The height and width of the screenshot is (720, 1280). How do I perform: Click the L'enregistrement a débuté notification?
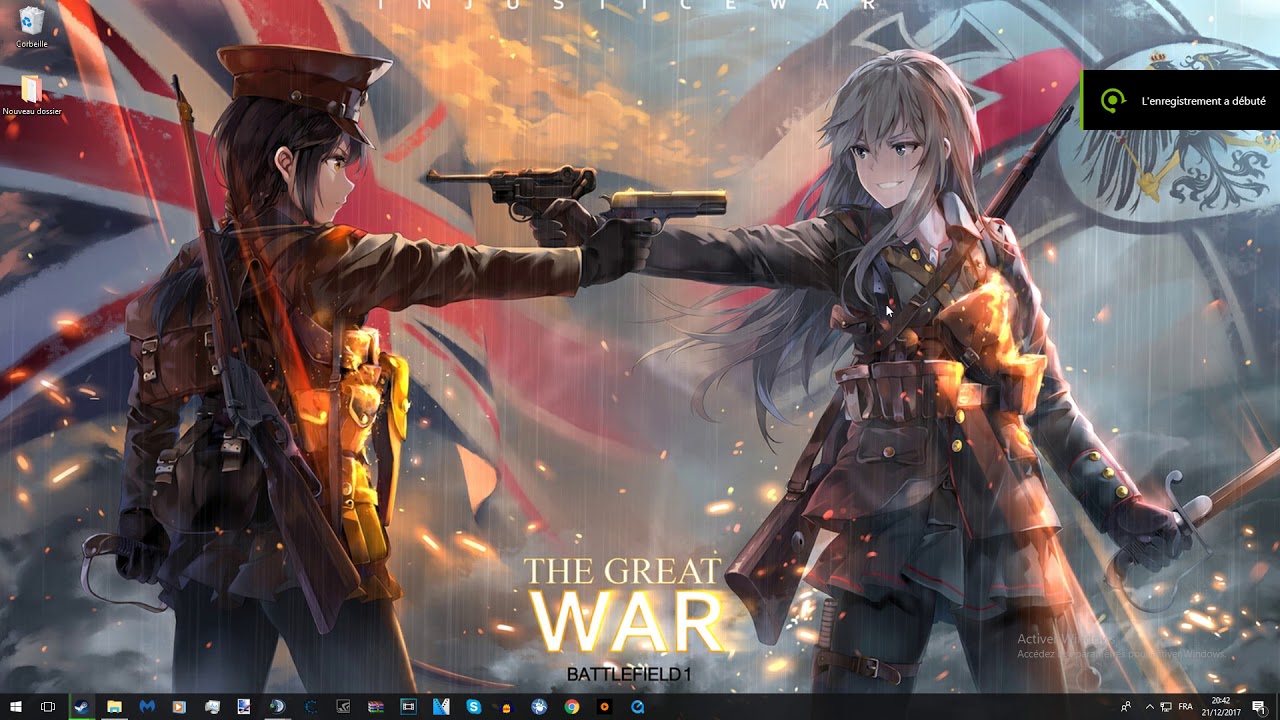1181,100
